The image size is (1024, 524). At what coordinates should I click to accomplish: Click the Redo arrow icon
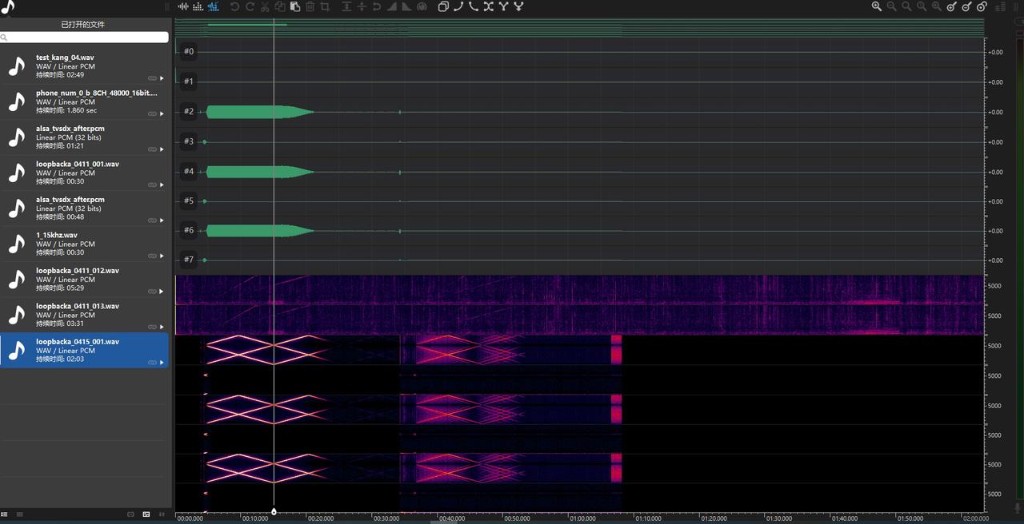[249, 7]
